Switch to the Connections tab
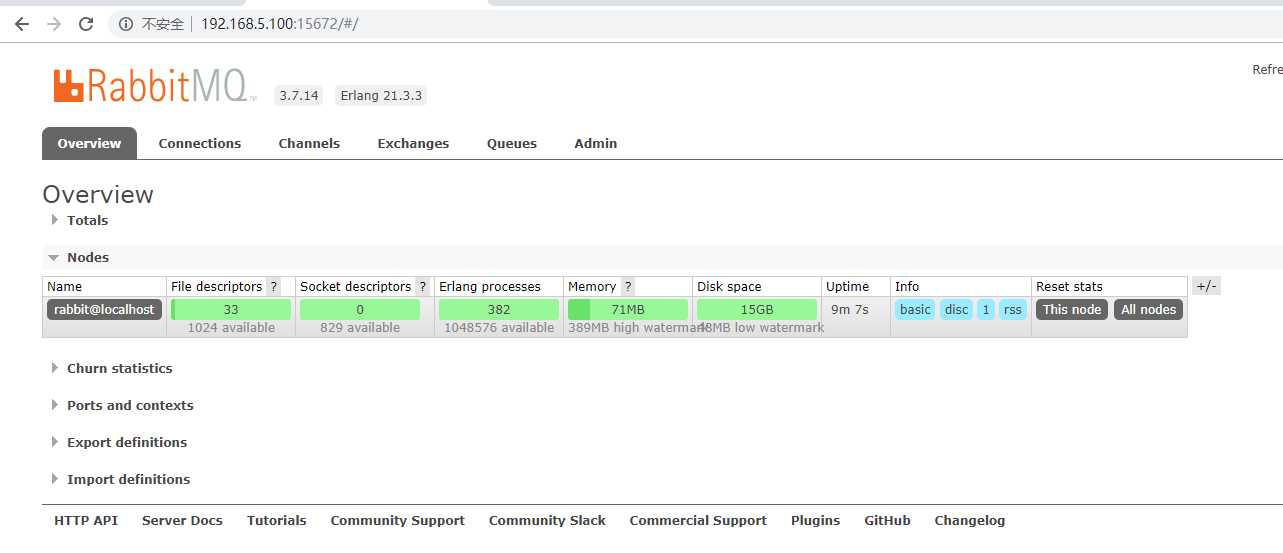This screenshot has width=1283, height=553. click(200, 143)
